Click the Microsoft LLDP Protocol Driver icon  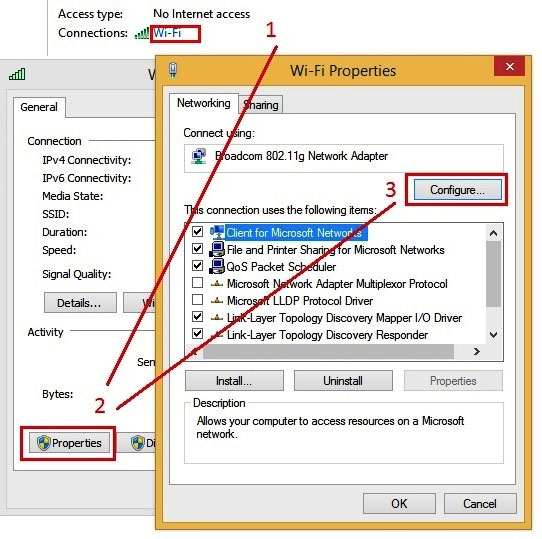(x=217, y=300)
